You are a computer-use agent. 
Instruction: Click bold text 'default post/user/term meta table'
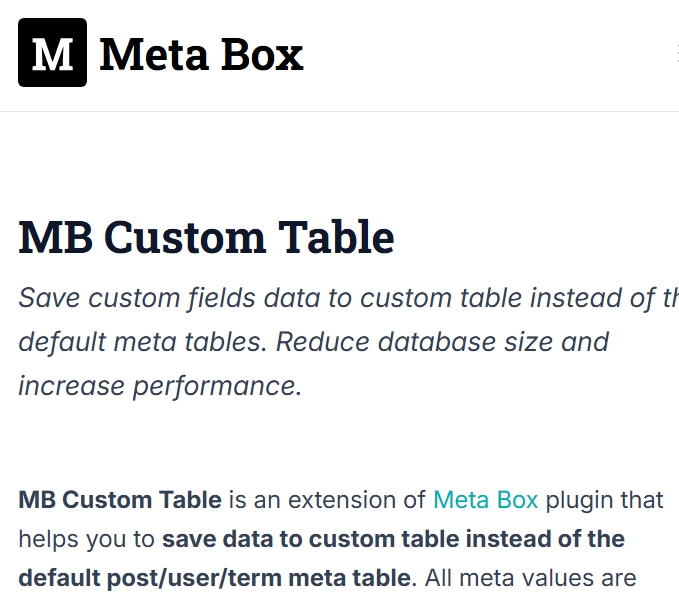(215, 578)
